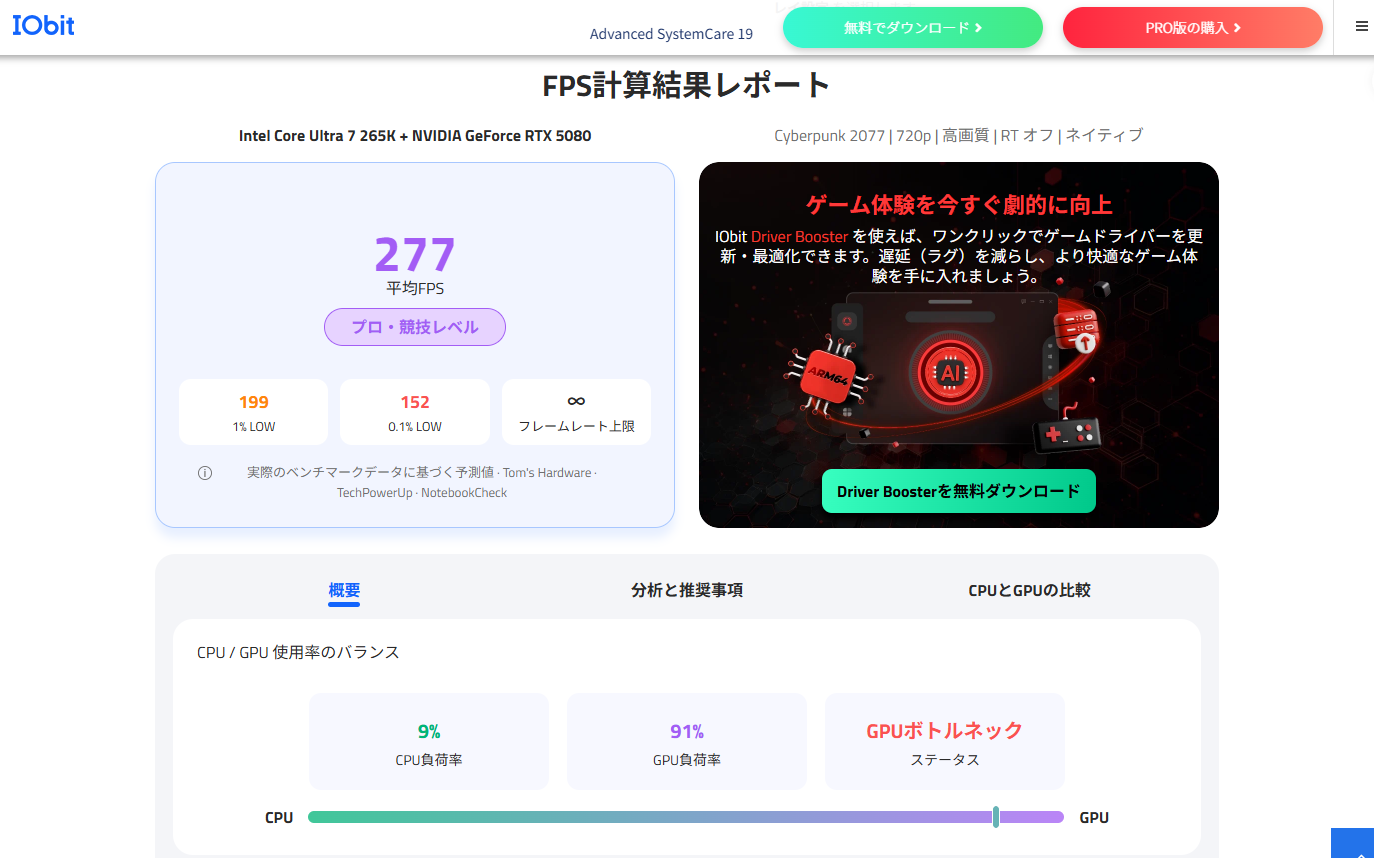
Task: Click the 無料でダウンロード button
Action: [913, 28]
